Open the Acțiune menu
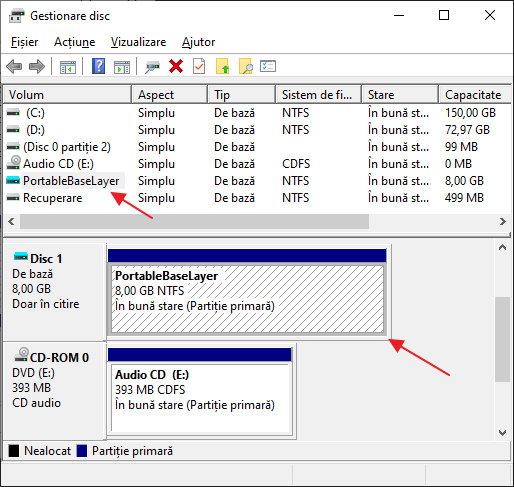The height and width of the screenshot is (487, 514). (x=75, y=42)
